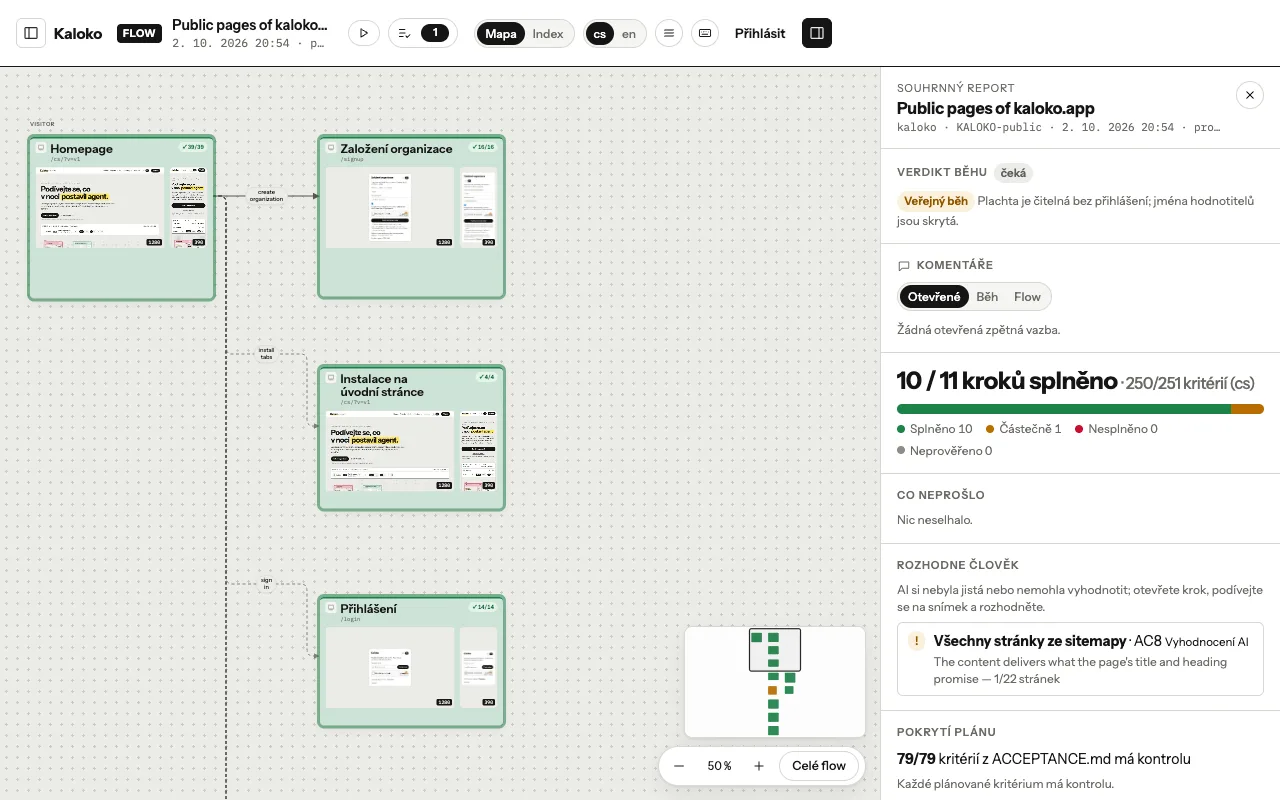Open Založení organizace 1280 desktop screenshot
The width and height of the screenshot is (1280, 800).
[x=390, y=207]
